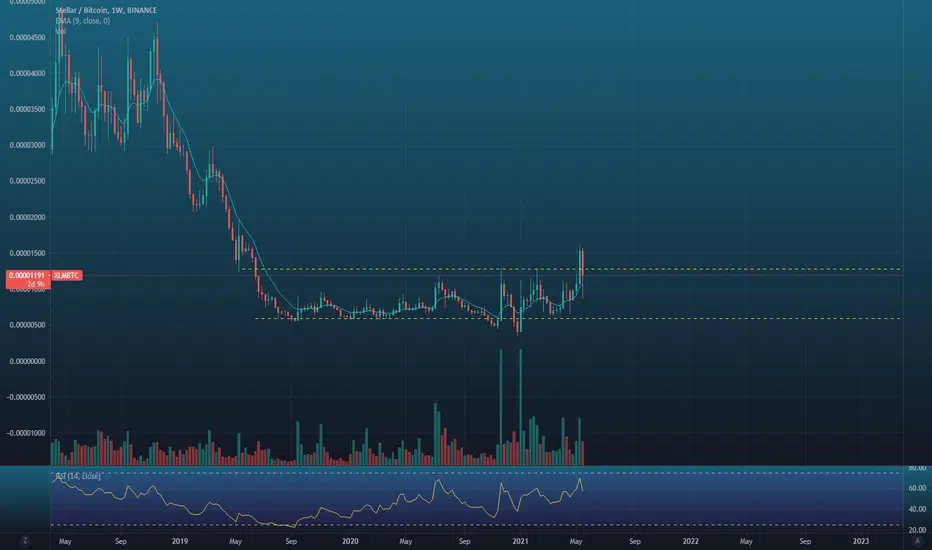Click the upper yellow dashed resistance line
The width and height of the screenshot is (932, 550).
coord(571,269)
